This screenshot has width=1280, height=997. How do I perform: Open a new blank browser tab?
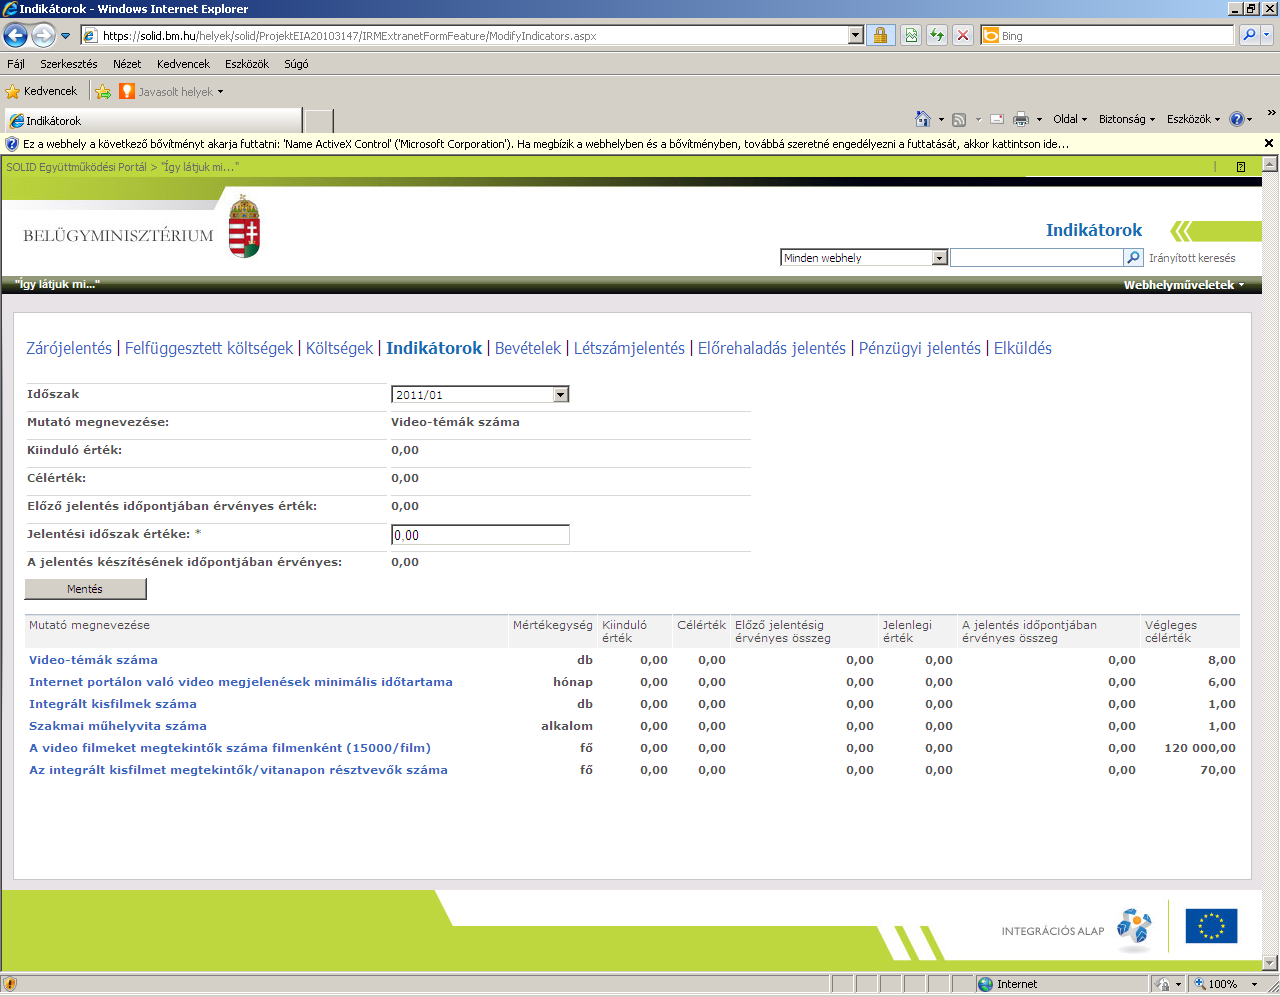[318, 121]
